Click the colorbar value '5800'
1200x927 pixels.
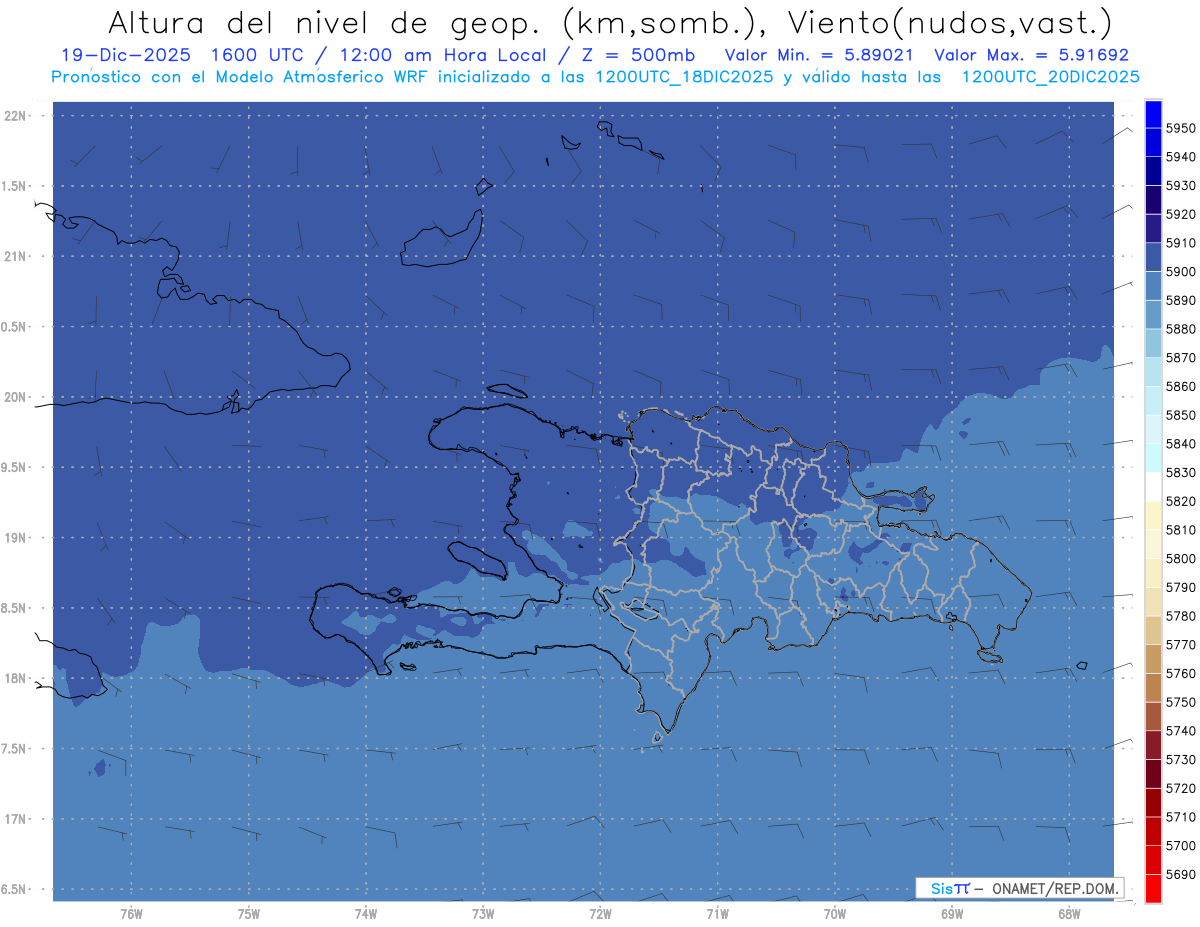(1179, 558)
